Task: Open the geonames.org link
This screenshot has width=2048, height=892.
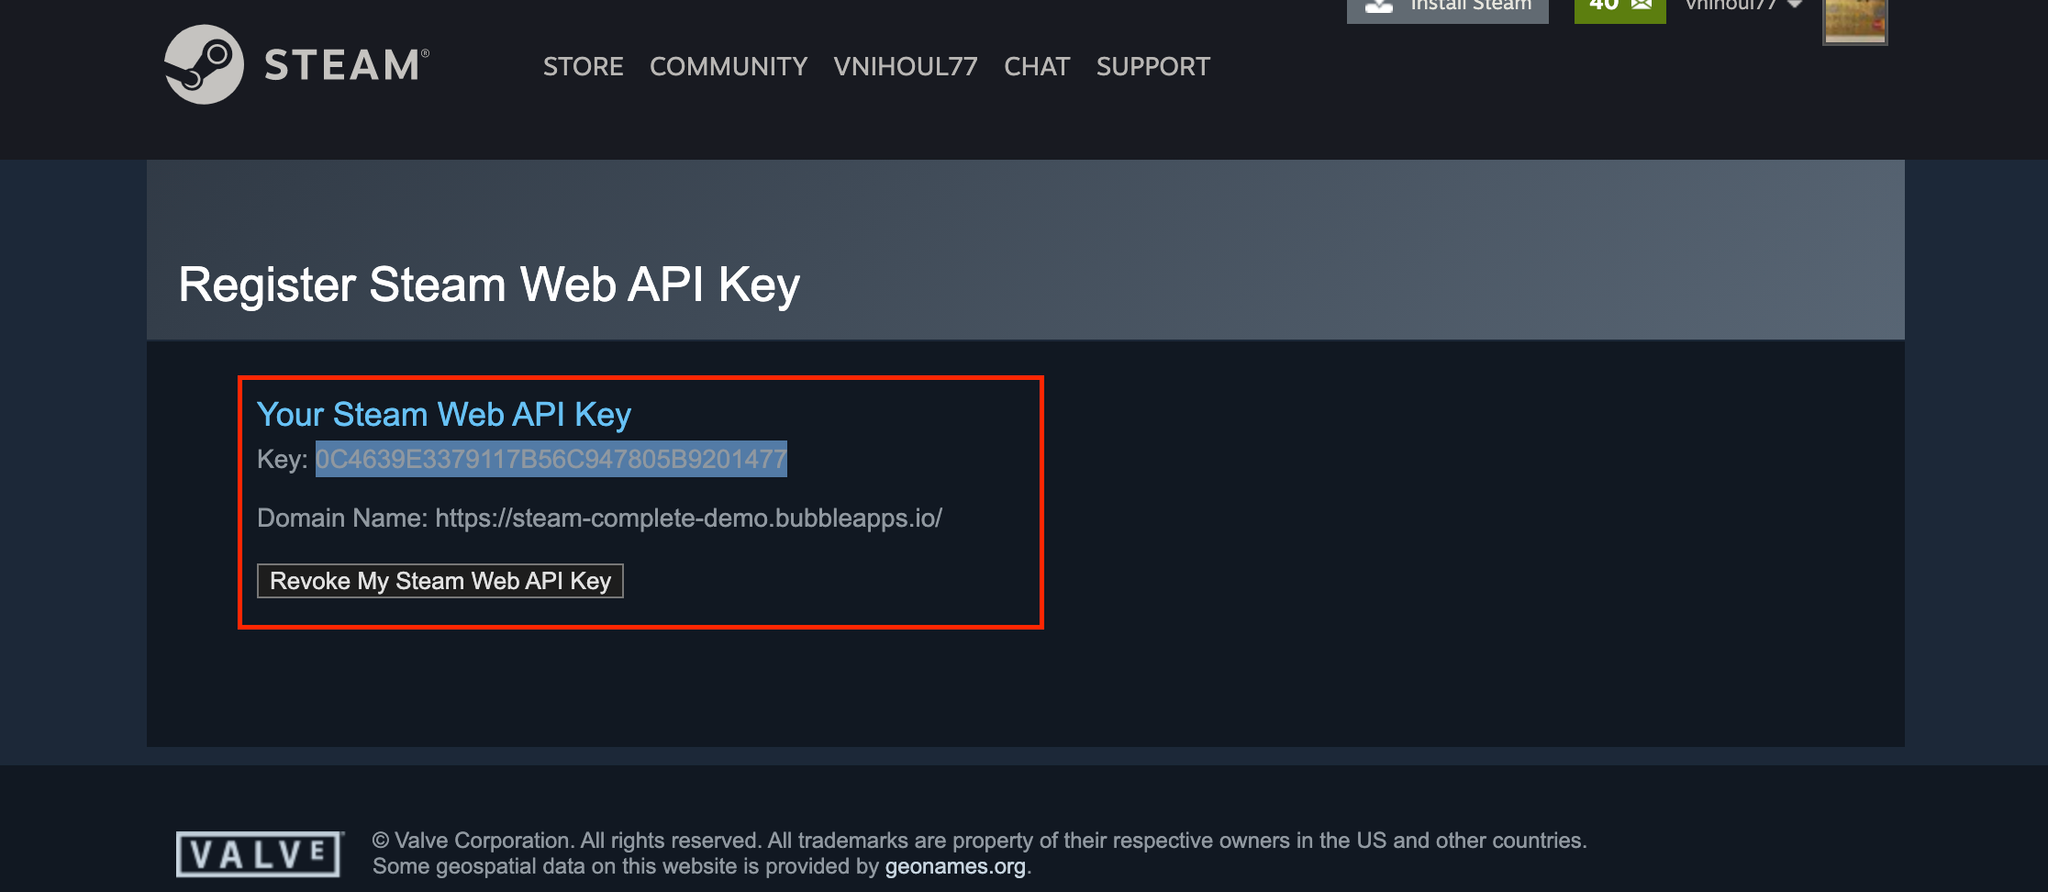Action: pyautogui.click(x=955, y=867)
